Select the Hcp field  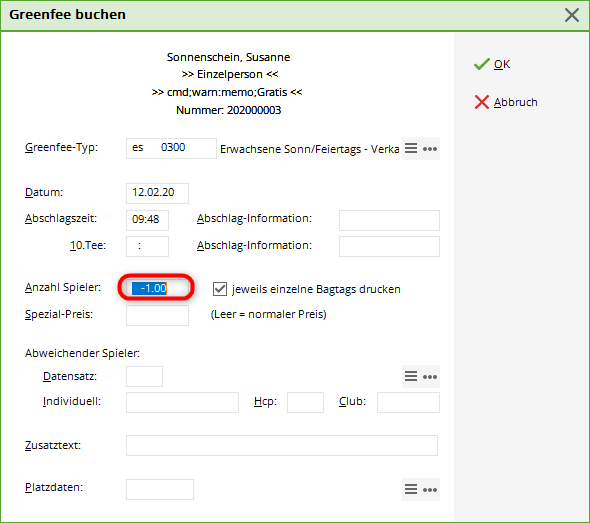point(305,403)
